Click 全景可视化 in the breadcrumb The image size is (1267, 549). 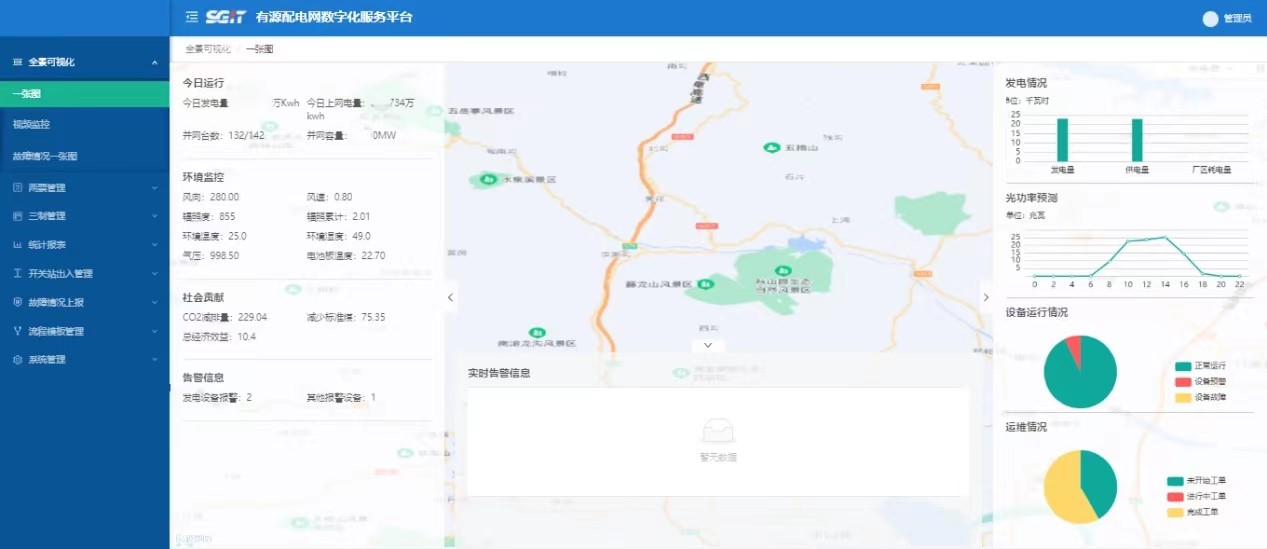tap(207, 48)
